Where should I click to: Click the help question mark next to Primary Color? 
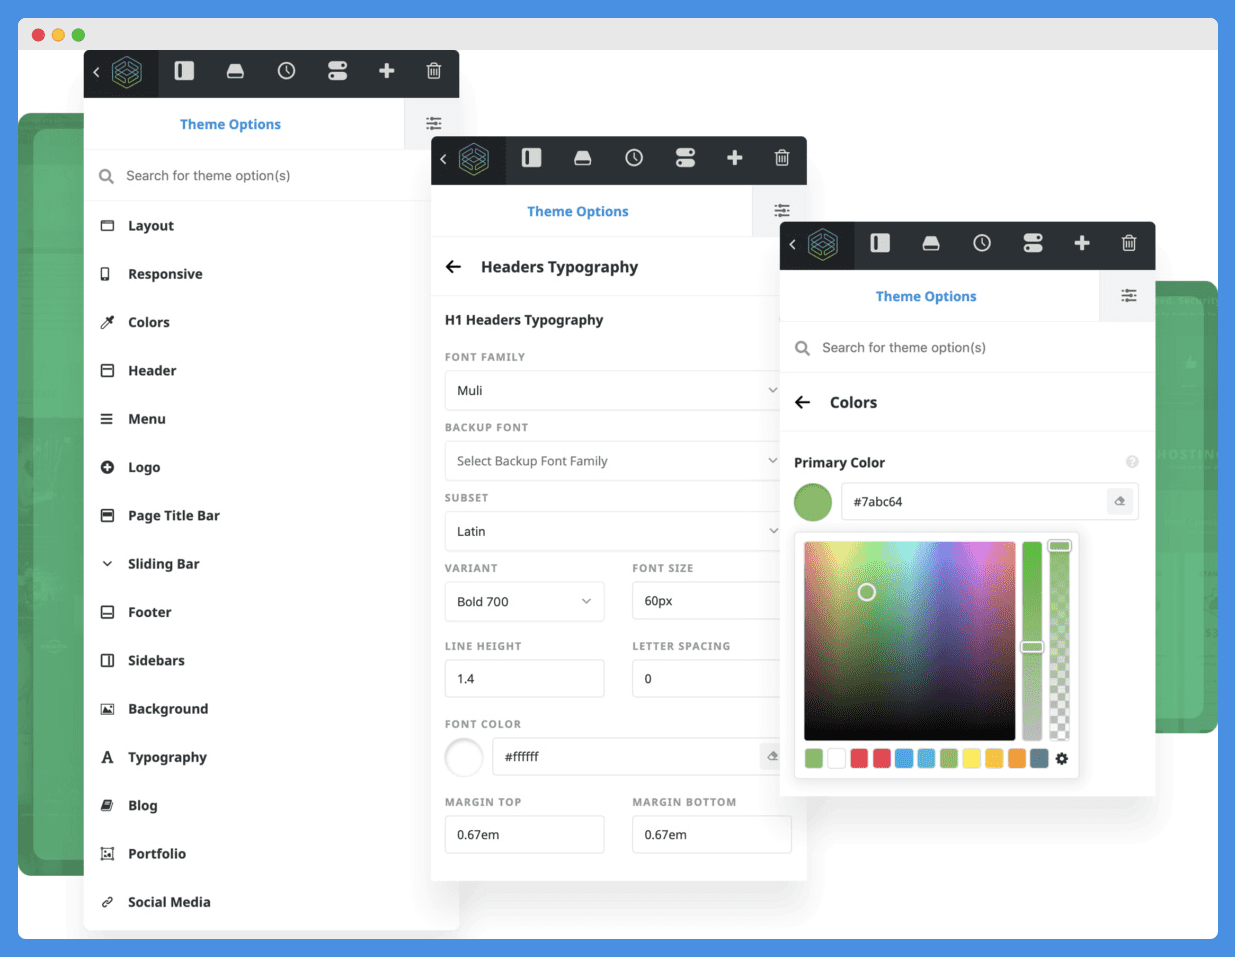pyautogui.click(x=1132, y=461)
